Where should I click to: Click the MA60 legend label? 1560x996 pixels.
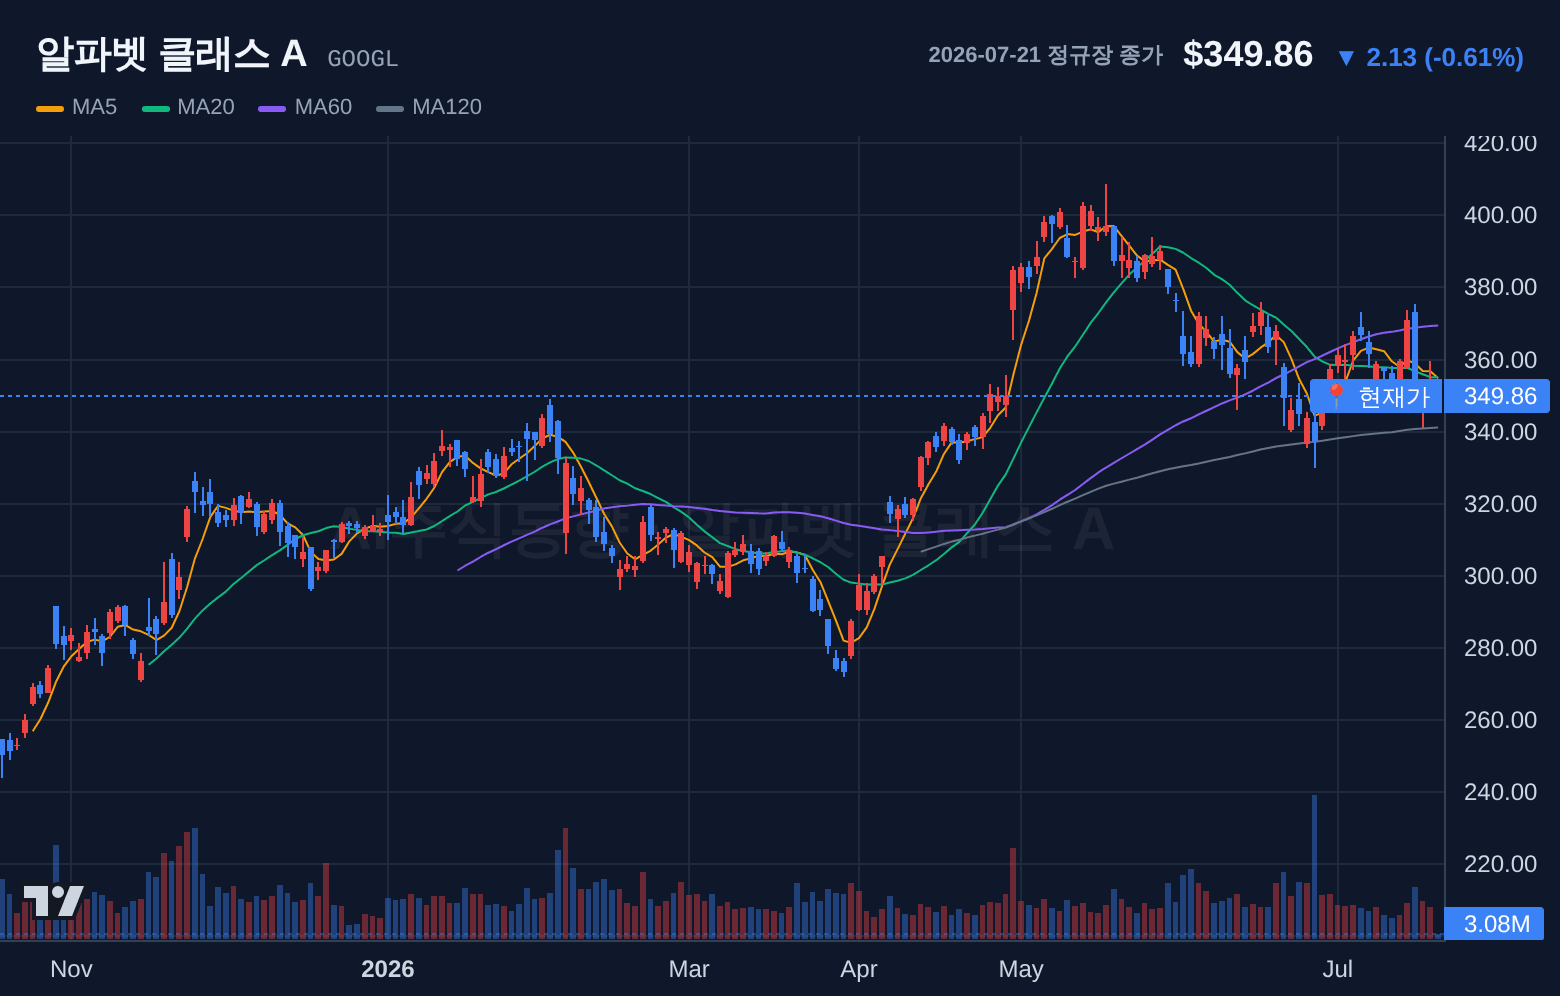(x=323, y=107)
